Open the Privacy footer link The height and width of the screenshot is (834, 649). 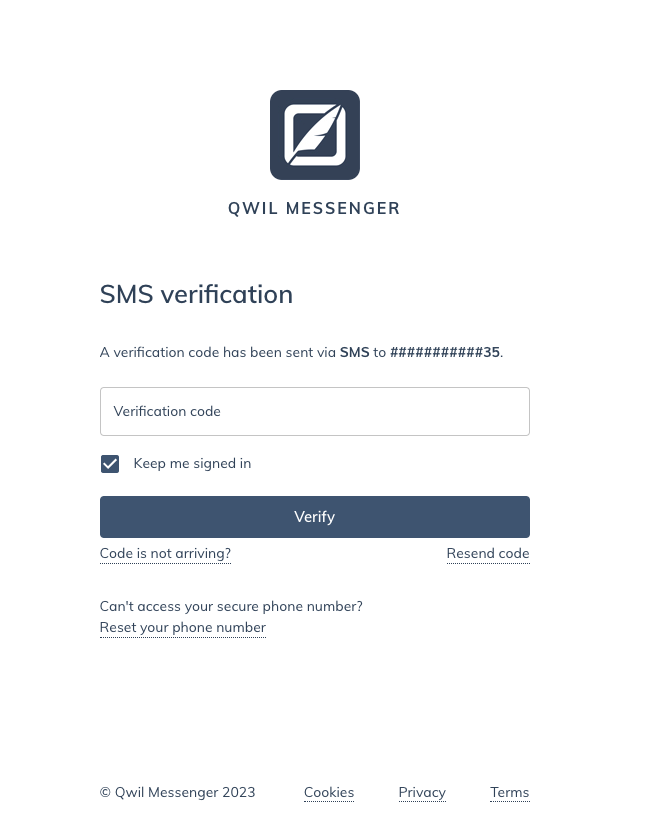pyautogui.click(x=422, y=793)
